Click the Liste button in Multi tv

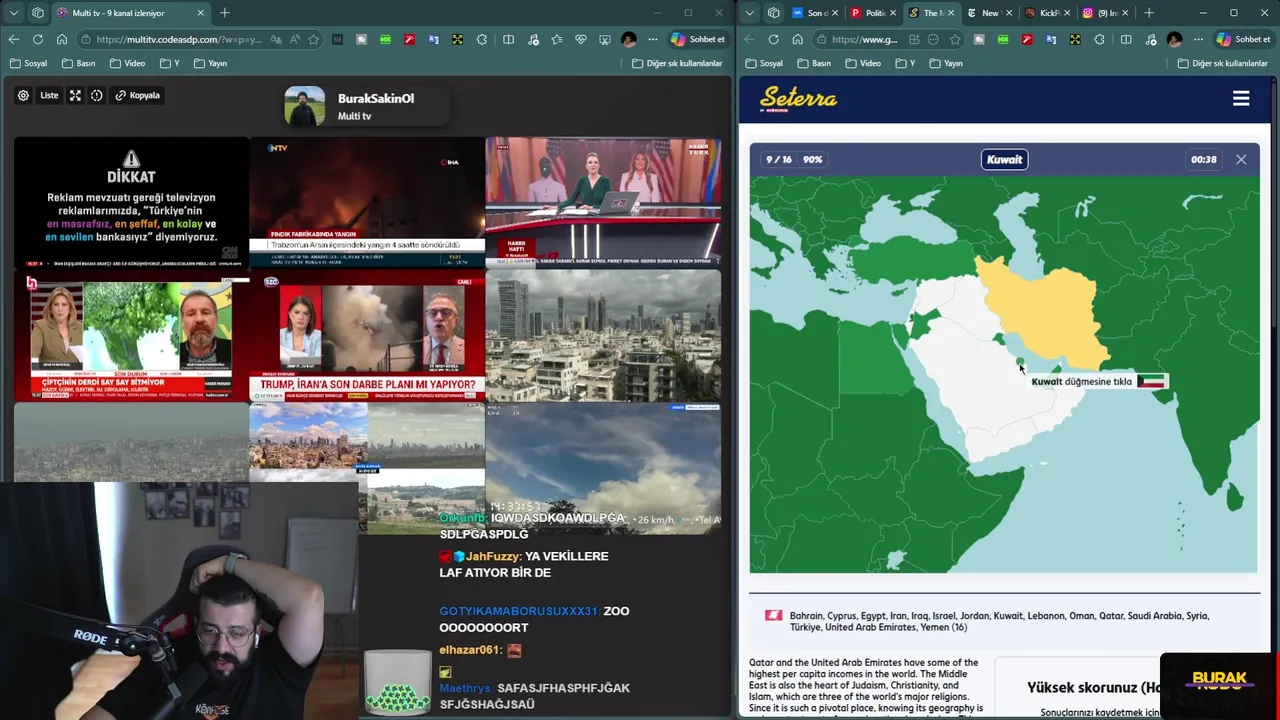(x=49, y=95)
